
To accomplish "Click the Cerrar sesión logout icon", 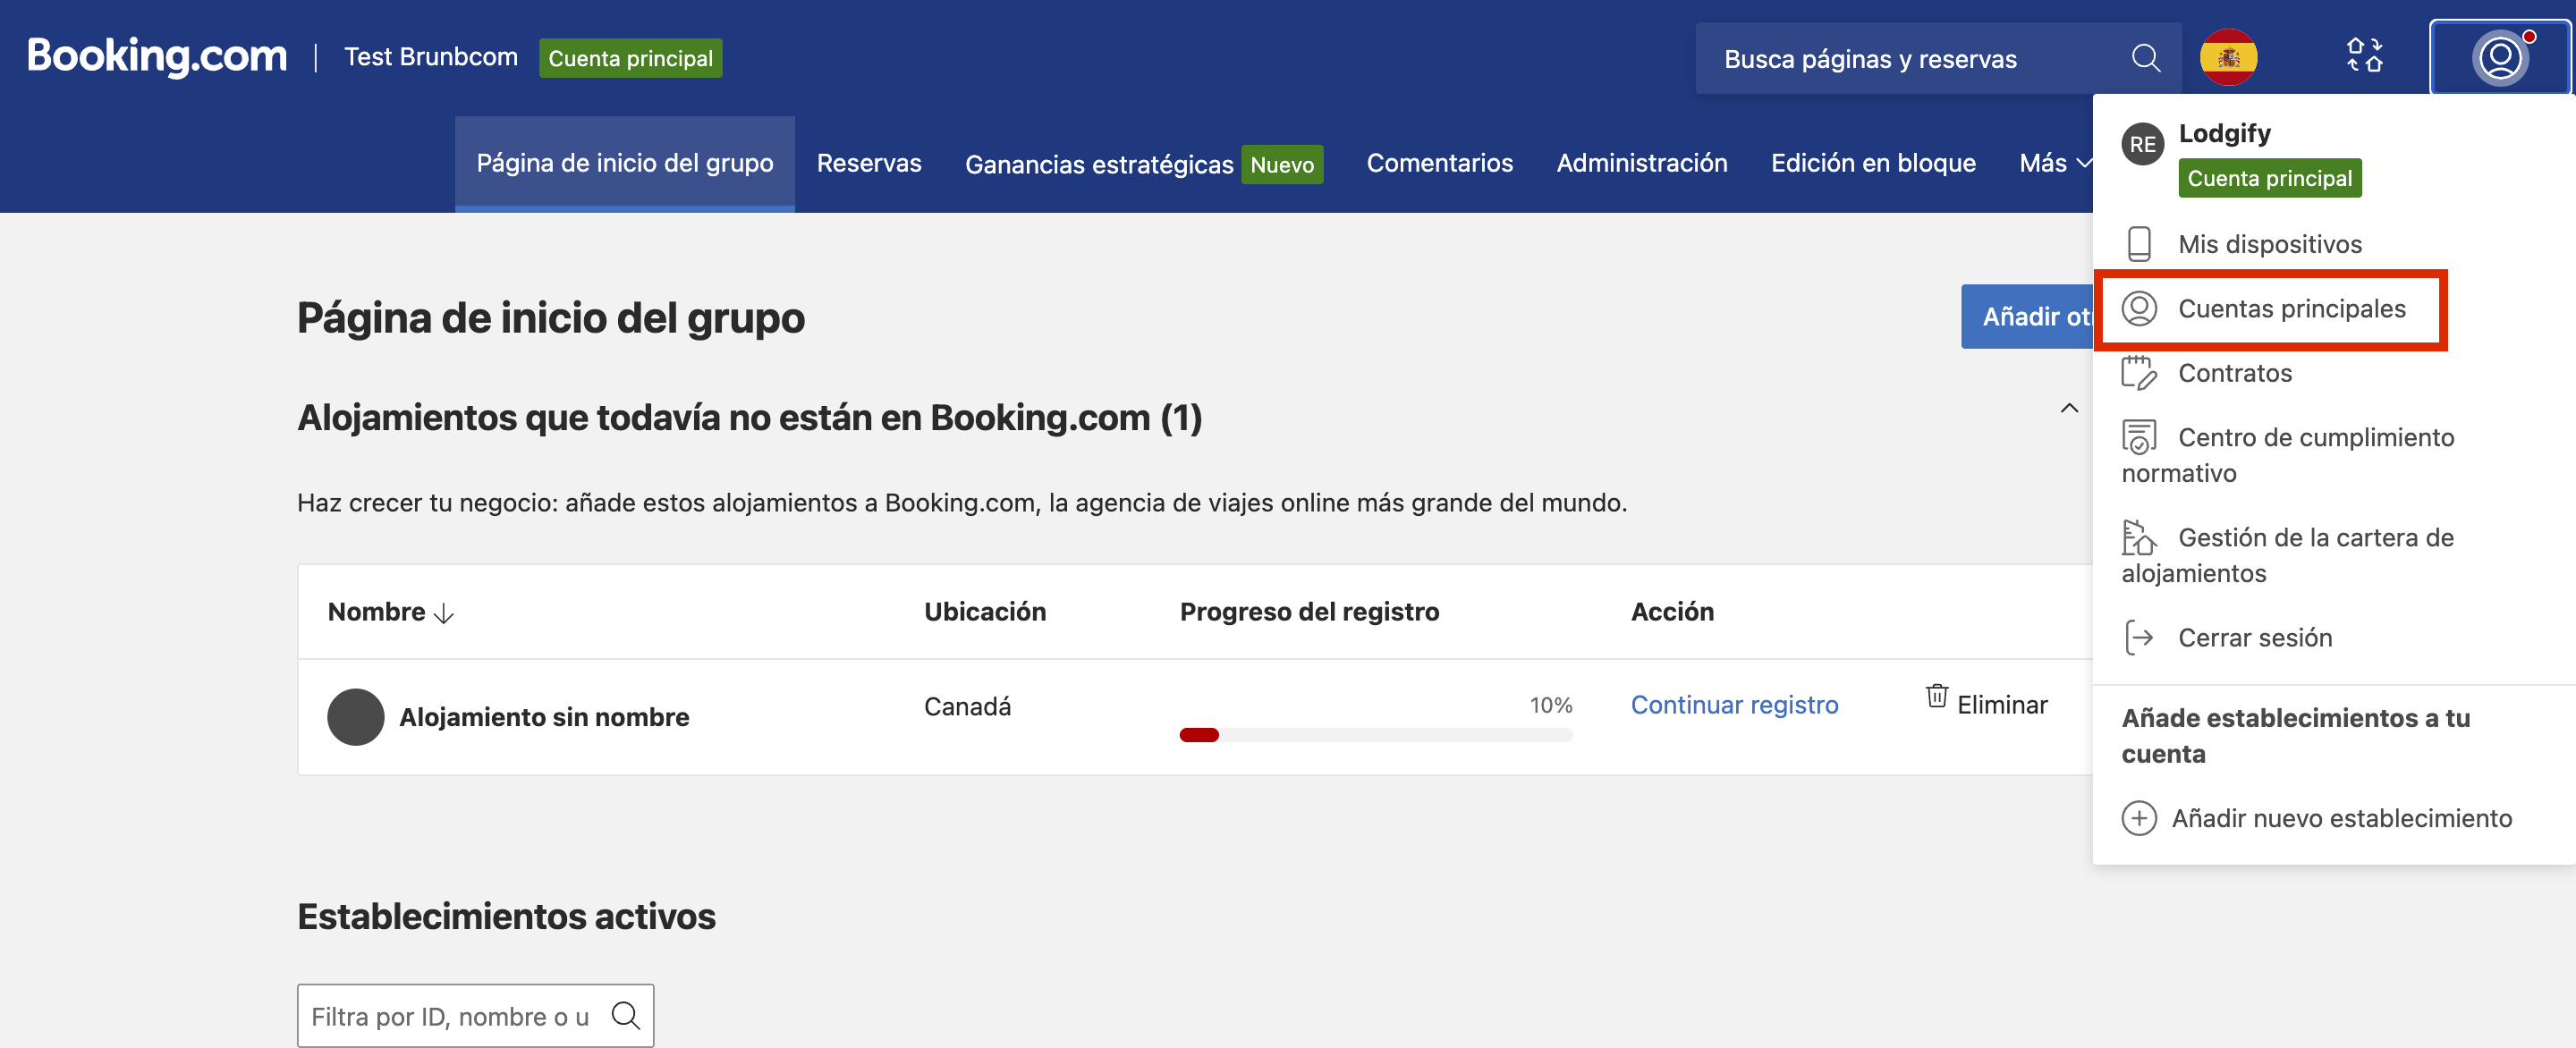I will [x=2138, y=637].
